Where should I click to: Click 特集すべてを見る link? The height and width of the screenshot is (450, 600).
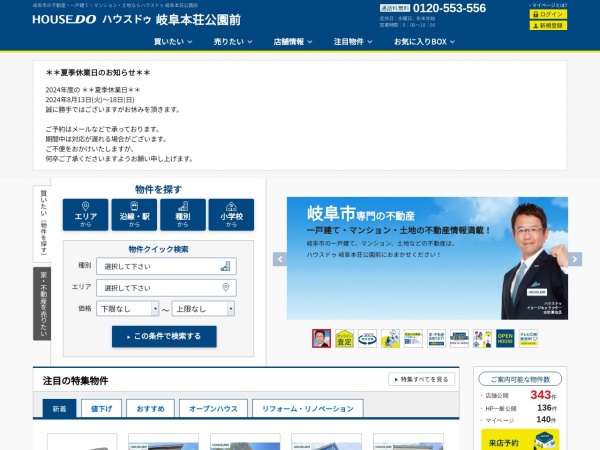tap(421, 379)
